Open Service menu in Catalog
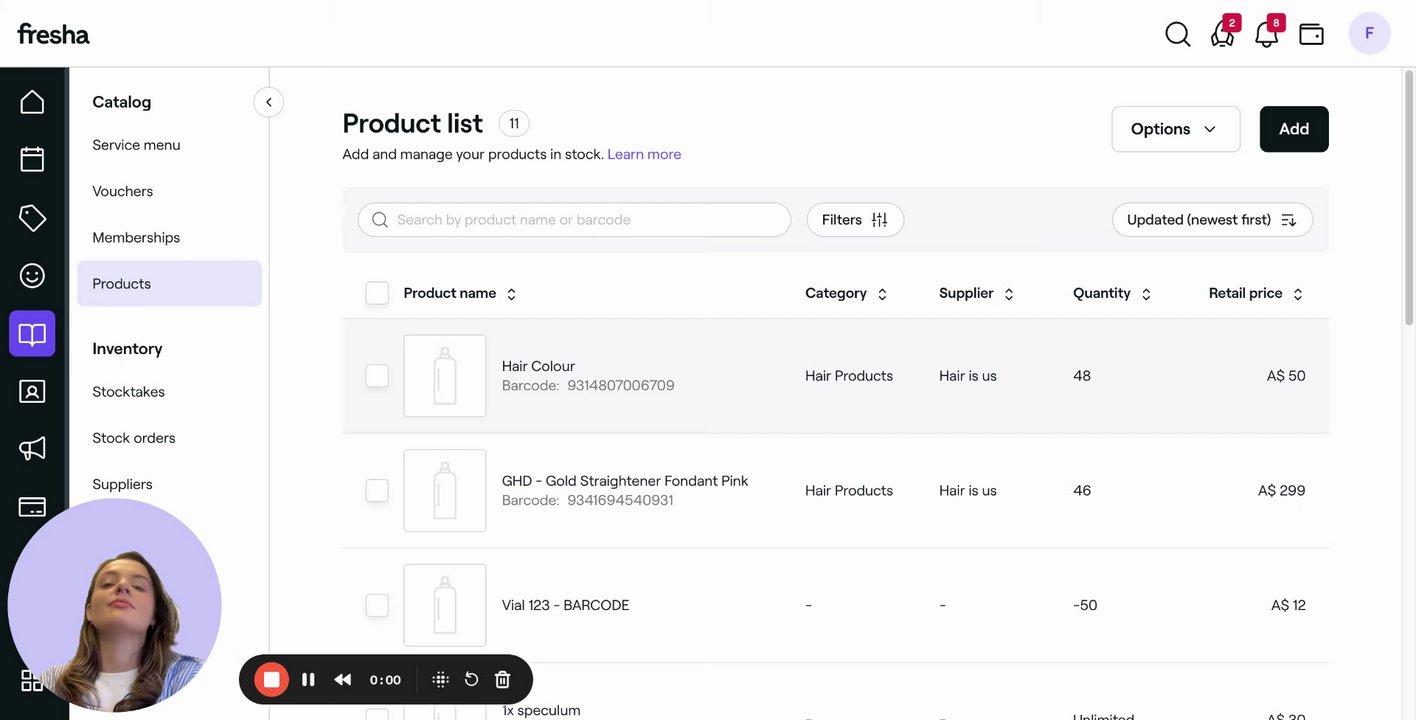The image size is (1416, 720). pos(136,145)
